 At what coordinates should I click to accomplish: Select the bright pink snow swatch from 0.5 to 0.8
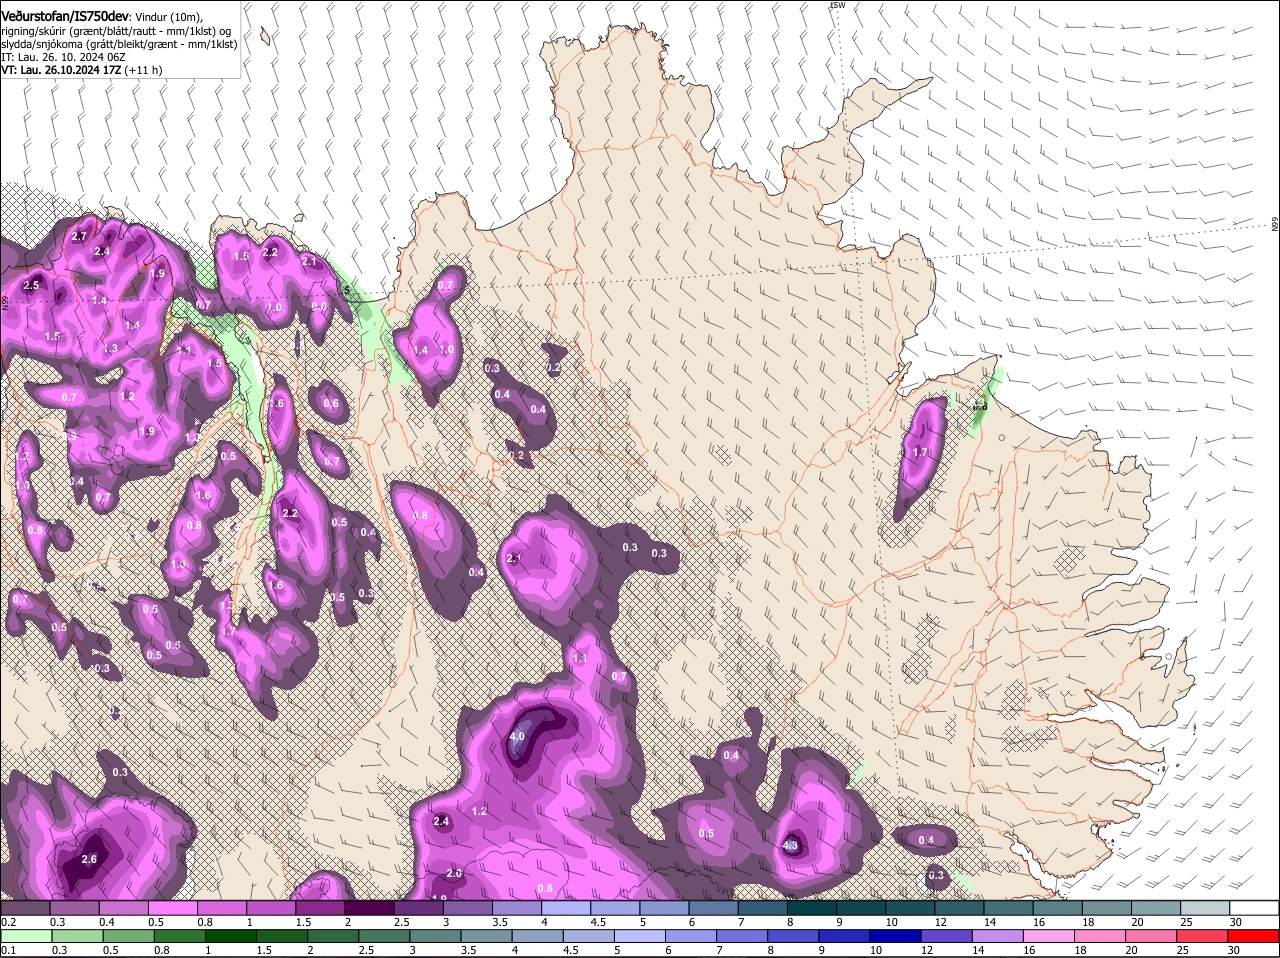(172, 907)
